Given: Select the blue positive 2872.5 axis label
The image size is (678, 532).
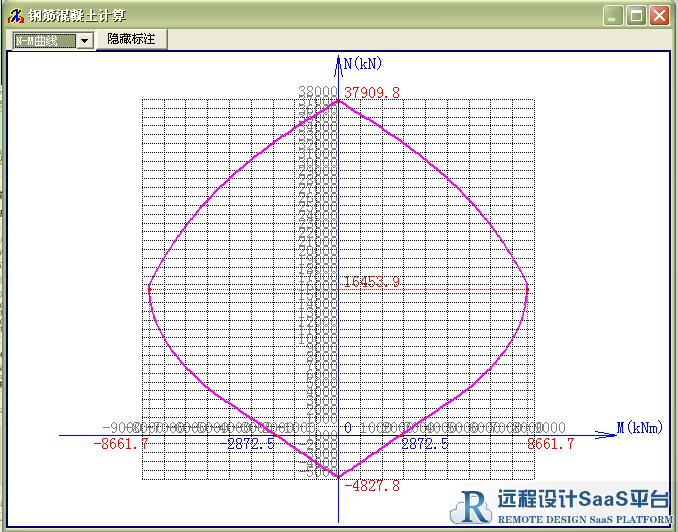Looking at the screenshot, I should 424,444.
